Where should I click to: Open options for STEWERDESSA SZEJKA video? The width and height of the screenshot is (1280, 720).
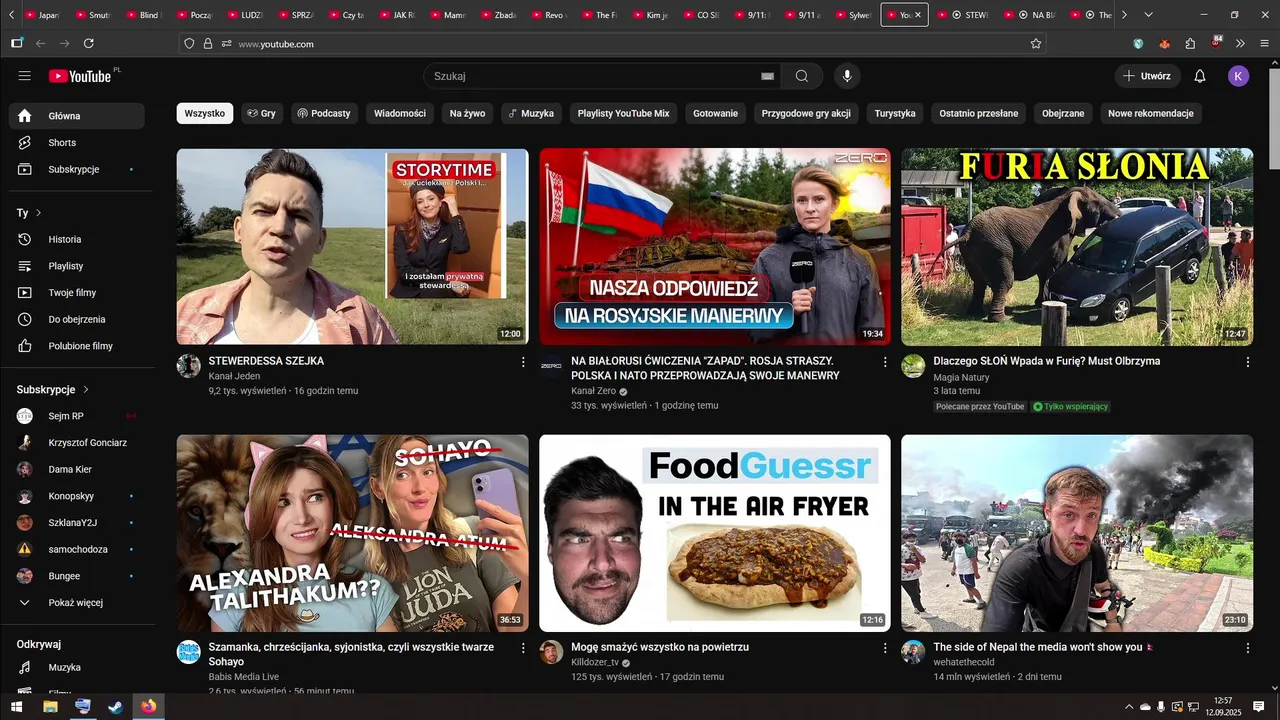point(522,362)
